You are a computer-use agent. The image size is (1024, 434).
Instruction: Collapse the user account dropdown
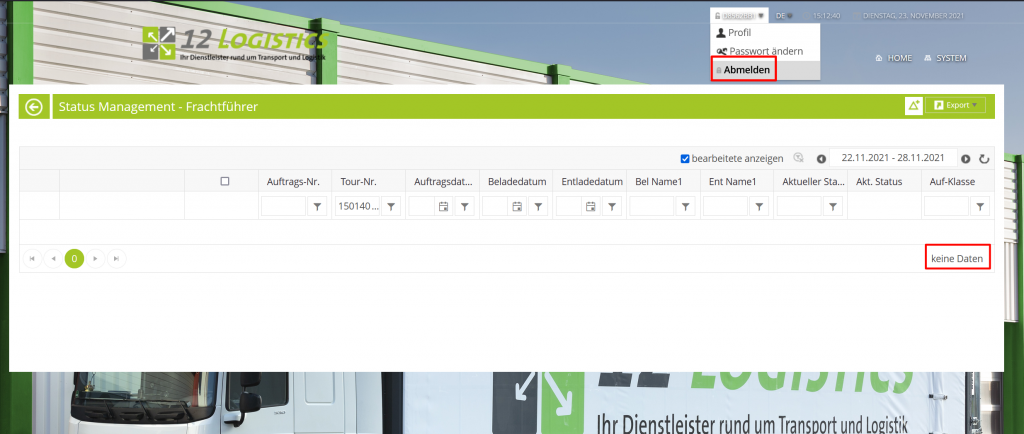point(739,16)
